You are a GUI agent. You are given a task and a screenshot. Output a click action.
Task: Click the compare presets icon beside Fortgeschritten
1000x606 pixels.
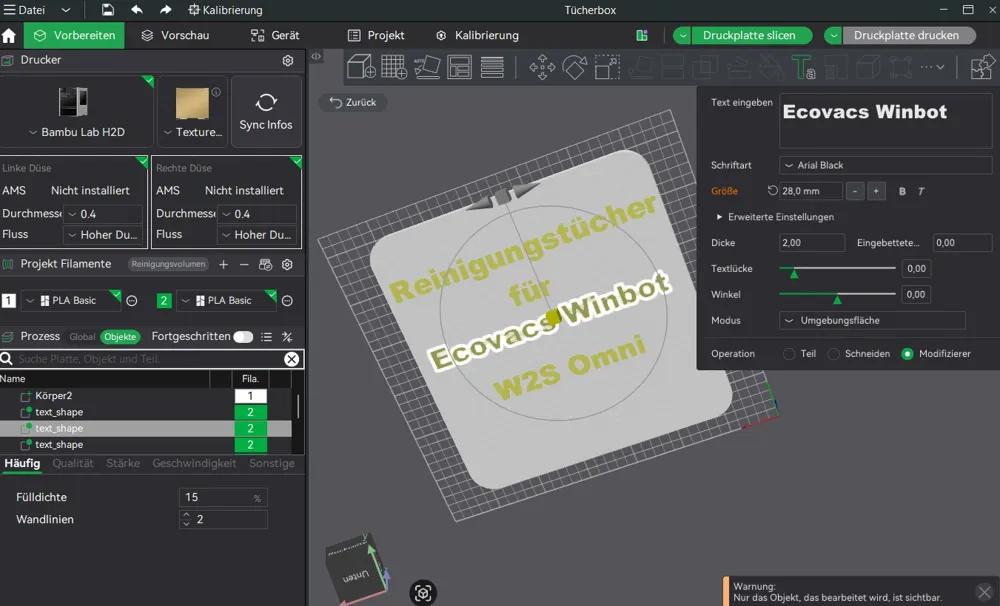pos(287,337)
